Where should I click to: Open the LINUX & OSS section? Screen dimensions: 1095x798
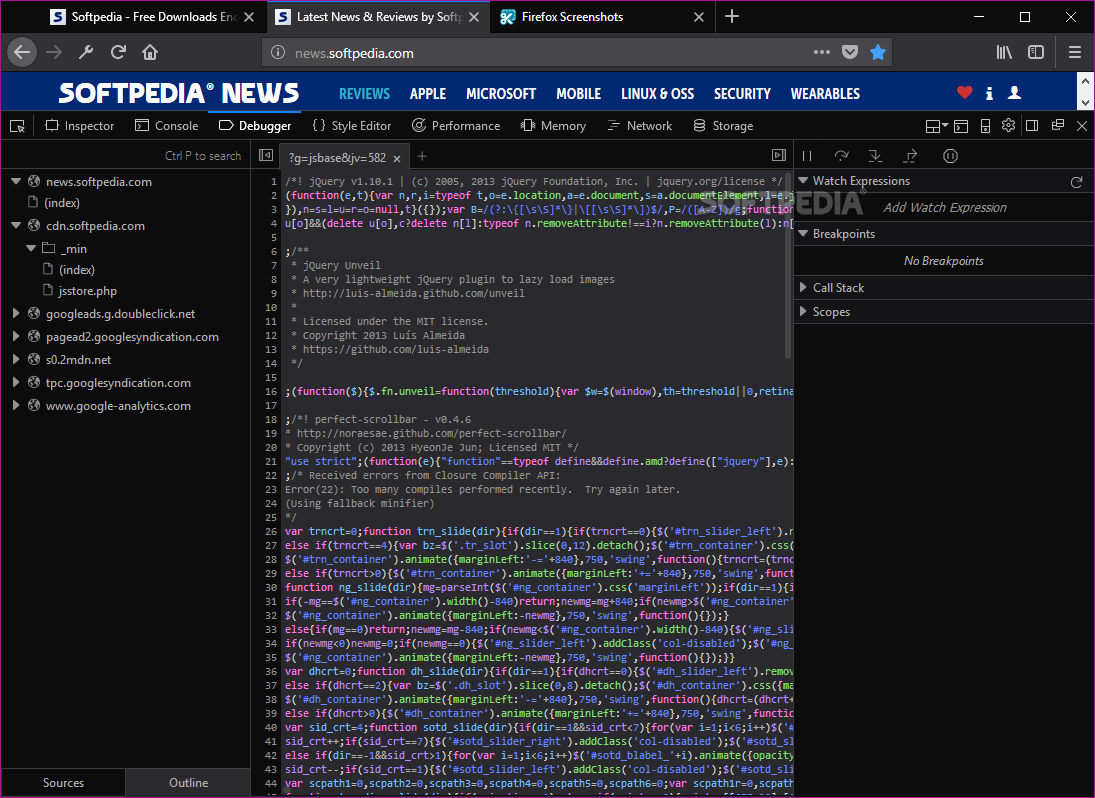pyautogui.click(x=657, y=94)
